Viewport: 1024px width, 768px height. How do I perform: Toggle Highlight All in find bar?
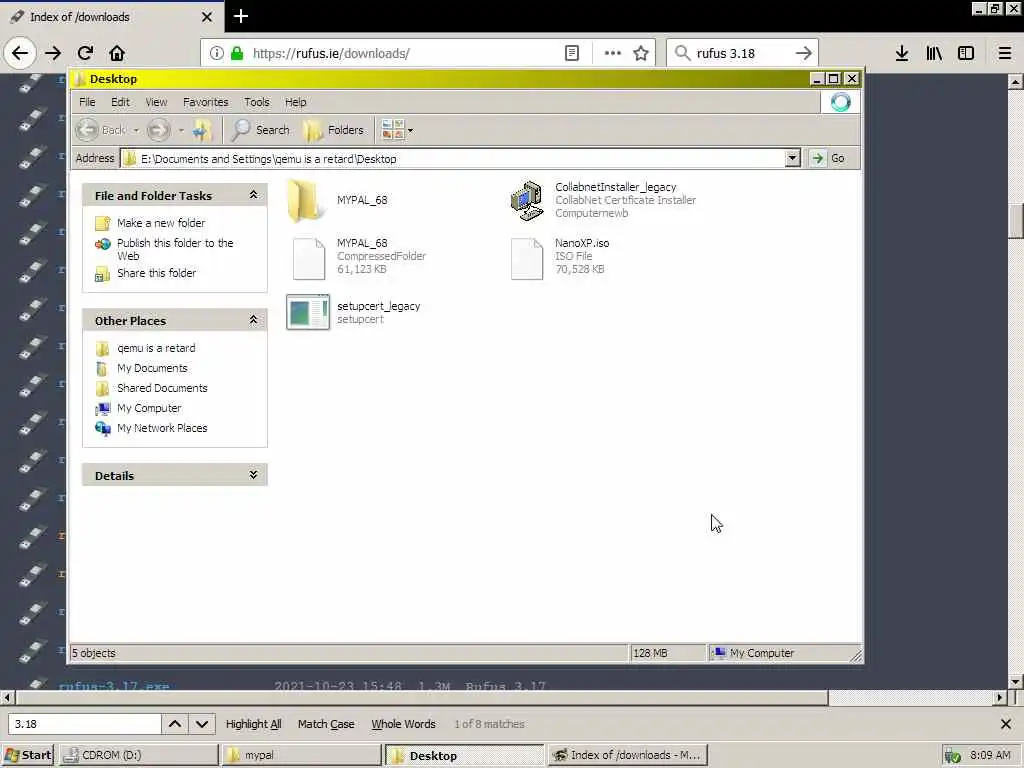(253, 724)
